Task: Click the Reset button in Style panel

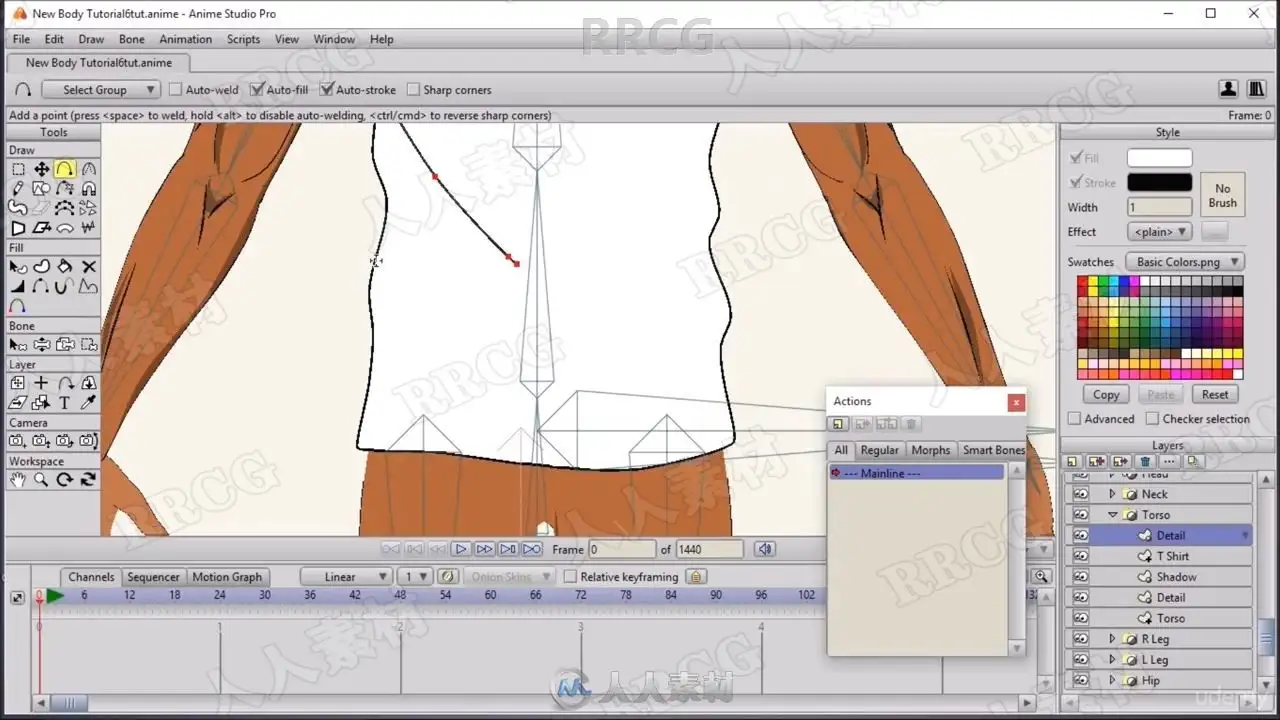Action: (1215, 394)
